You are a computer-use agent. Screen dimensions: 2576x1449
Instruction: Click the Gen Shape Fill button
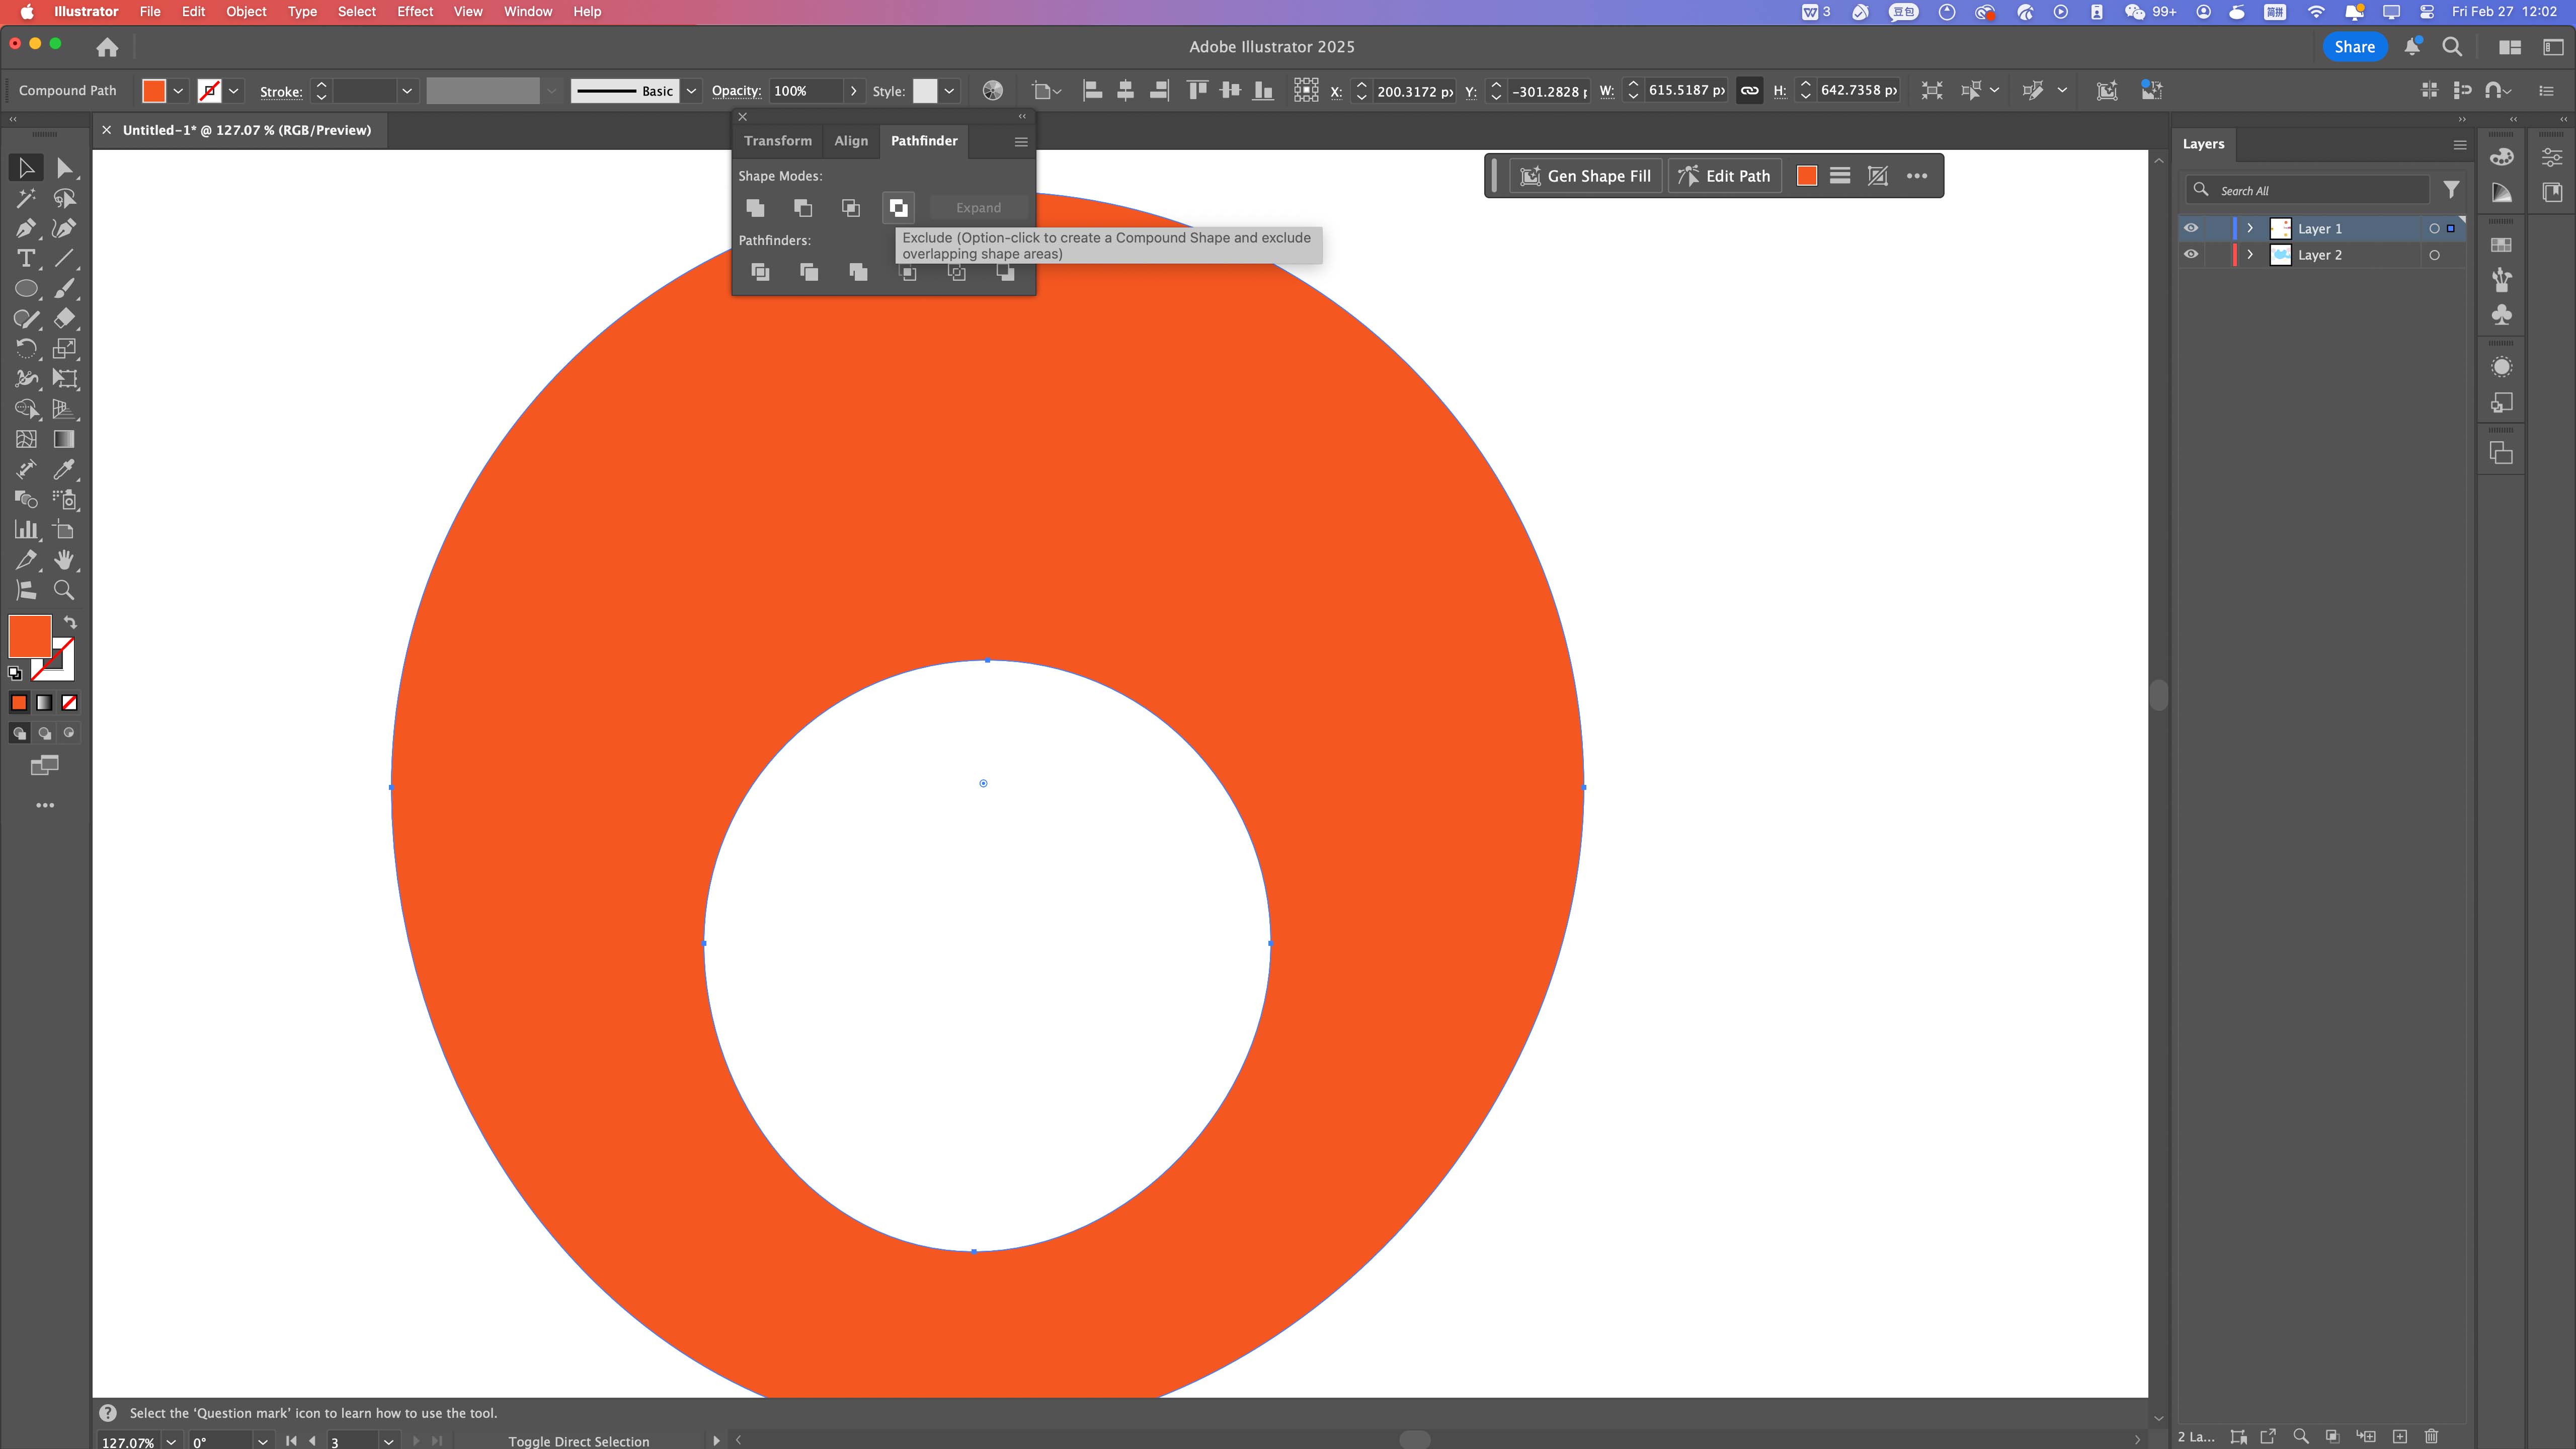[1585, 175]
